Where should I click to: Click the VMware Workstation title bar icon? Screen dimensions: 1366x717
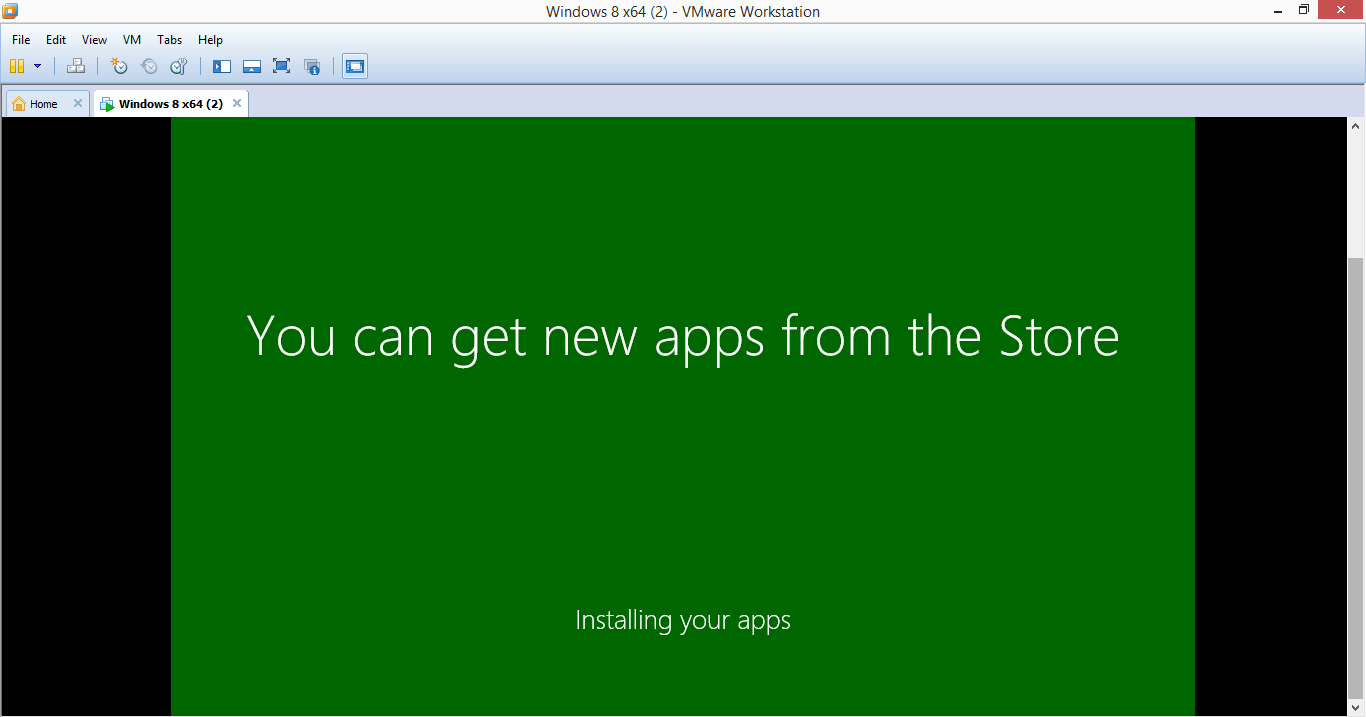(x=11, y=11)
